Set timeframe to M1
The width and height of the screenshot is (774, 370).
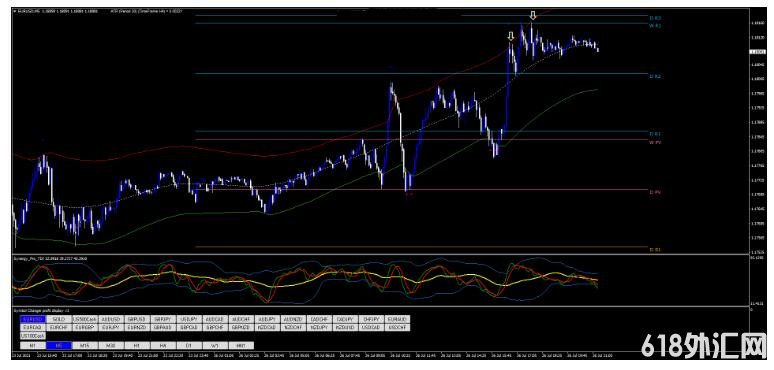coord(33,345)
